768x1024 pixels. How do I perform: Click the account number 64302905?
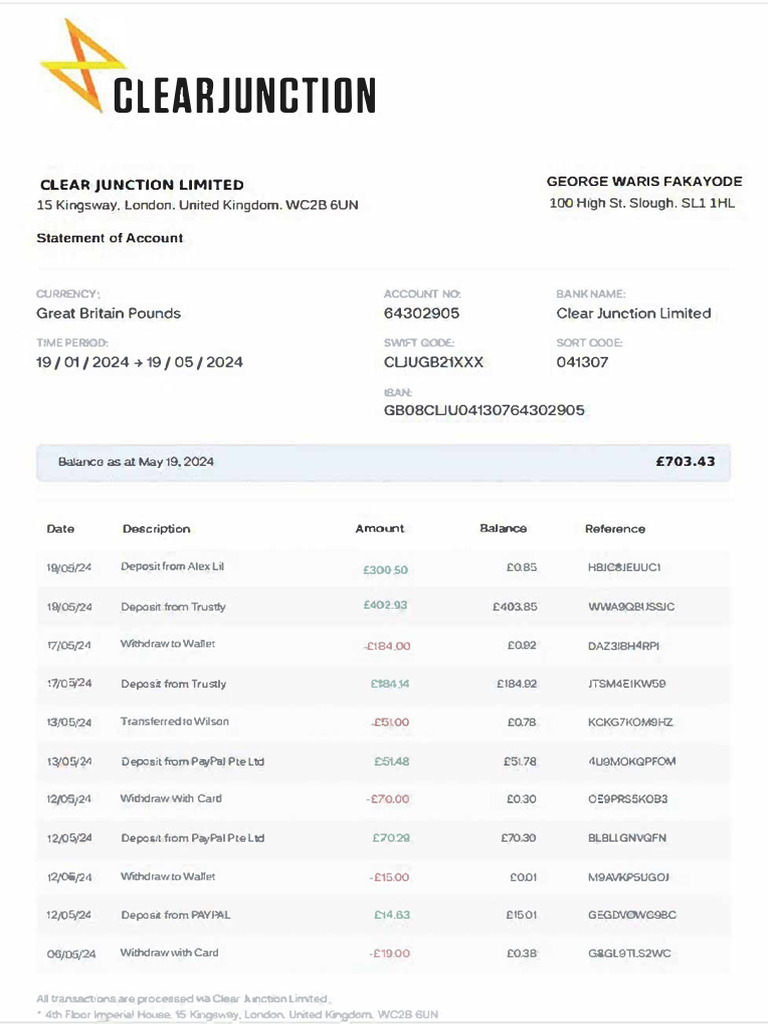coord(421,313)
